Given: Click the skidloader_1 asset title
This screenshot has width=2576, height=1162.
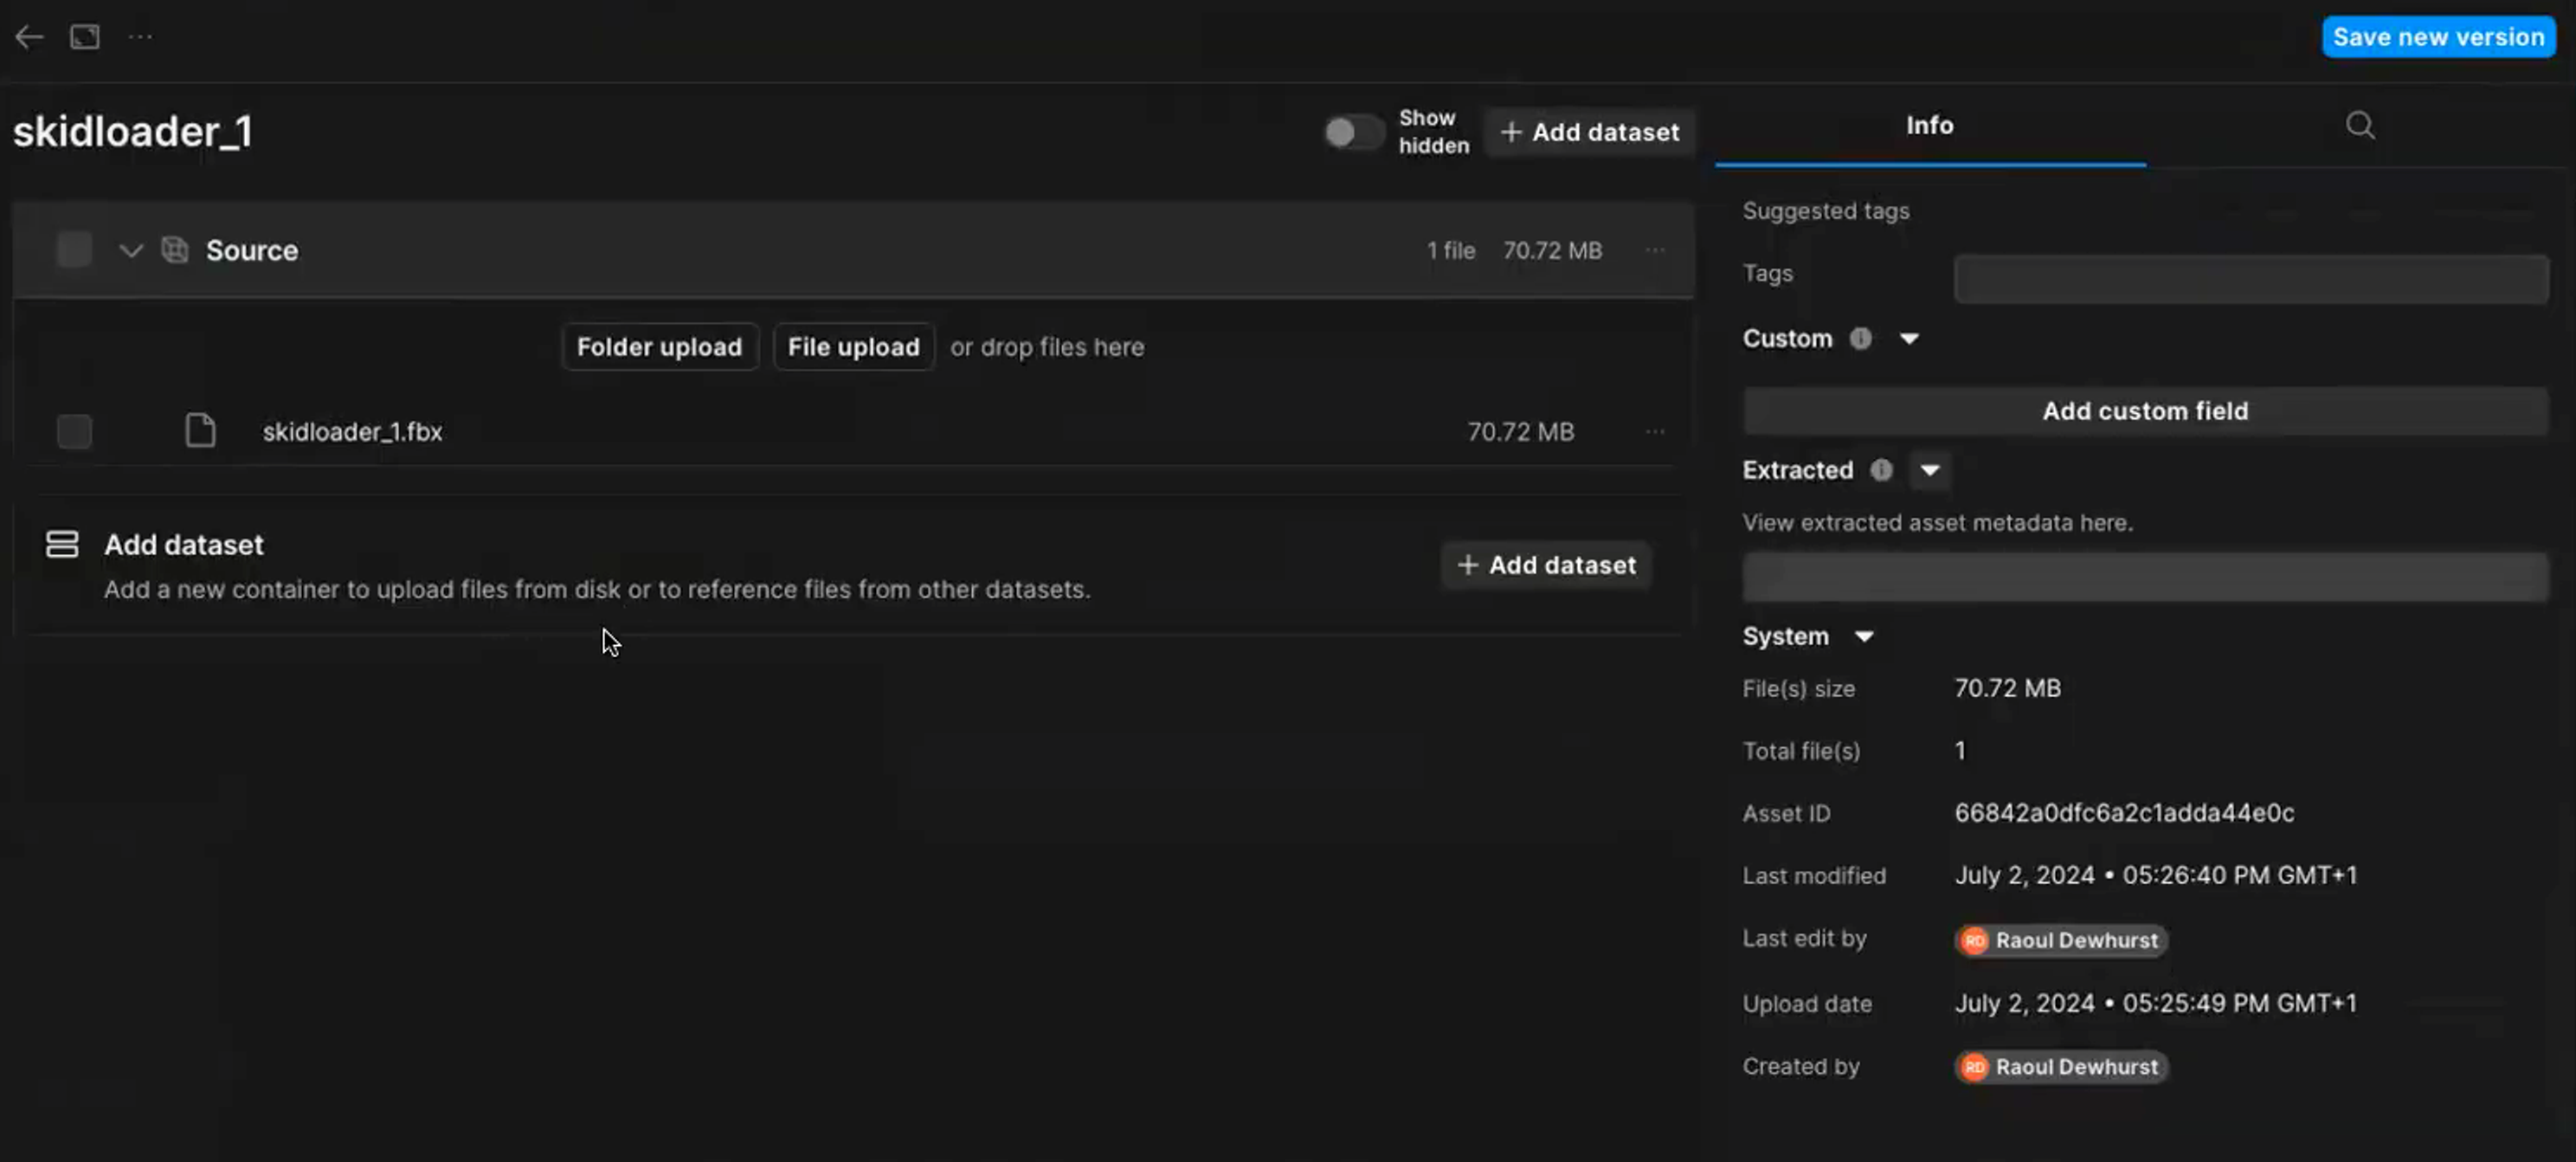Looking at the screenshot, I should pos(133,132).
